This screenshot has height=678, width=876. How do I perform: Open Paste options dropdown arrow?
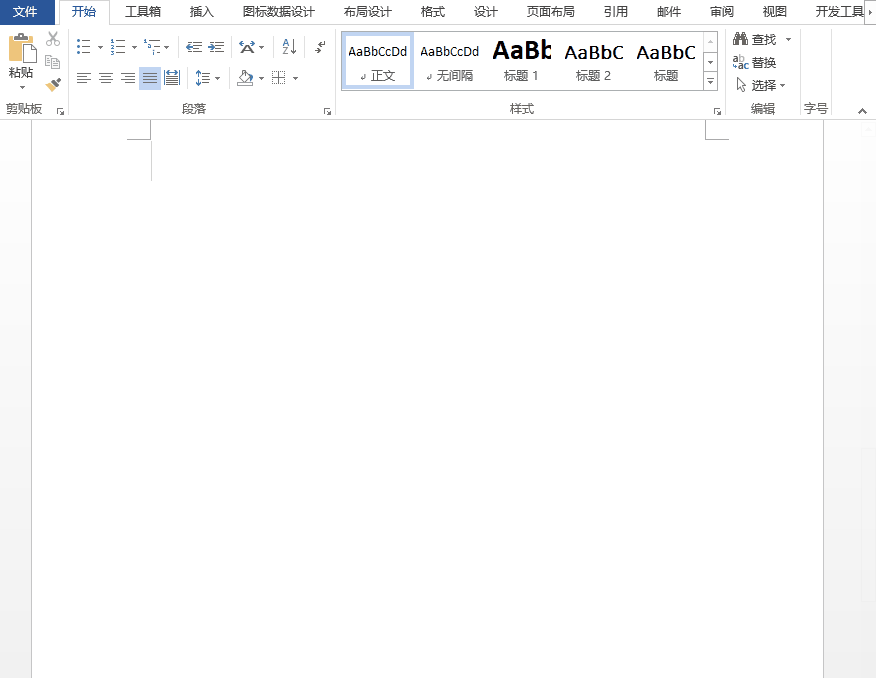pos(22,87)
